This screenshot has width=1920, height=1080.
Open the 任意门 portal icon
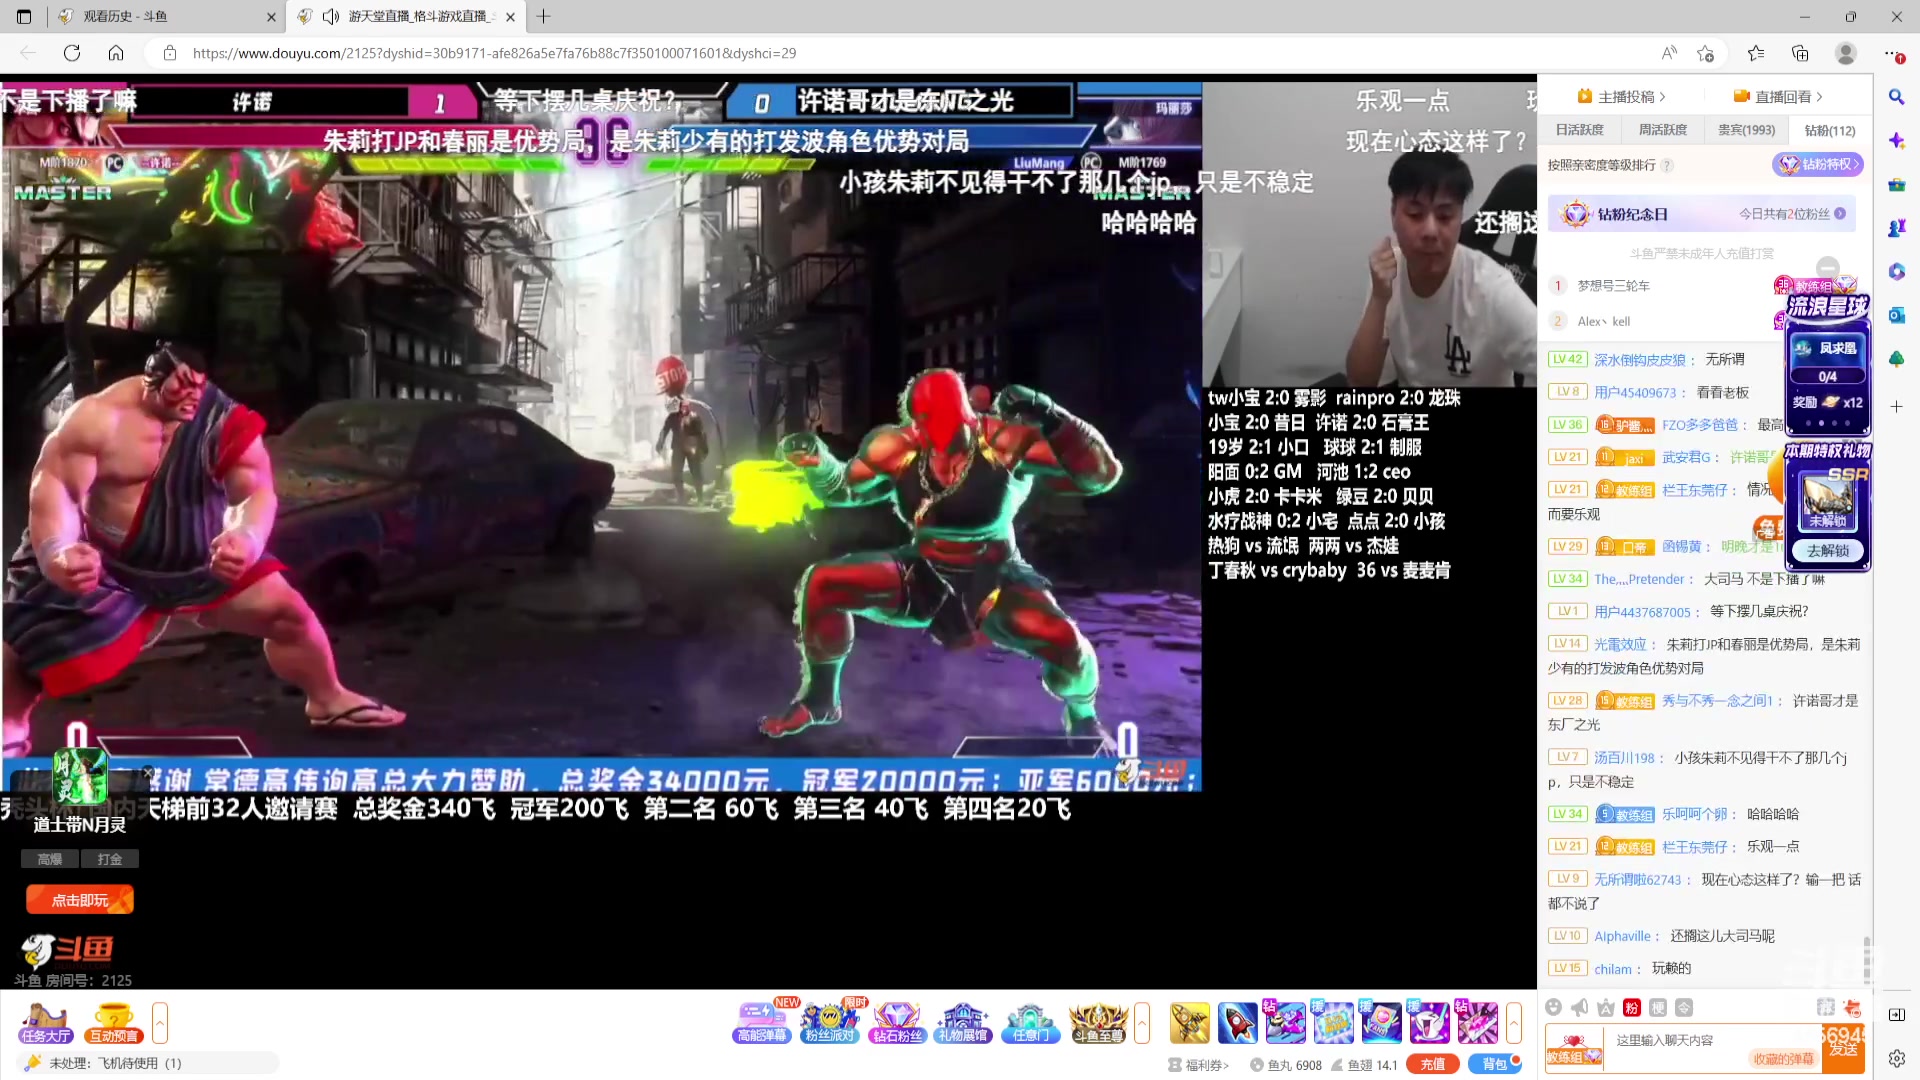tap(1030, 1023)
